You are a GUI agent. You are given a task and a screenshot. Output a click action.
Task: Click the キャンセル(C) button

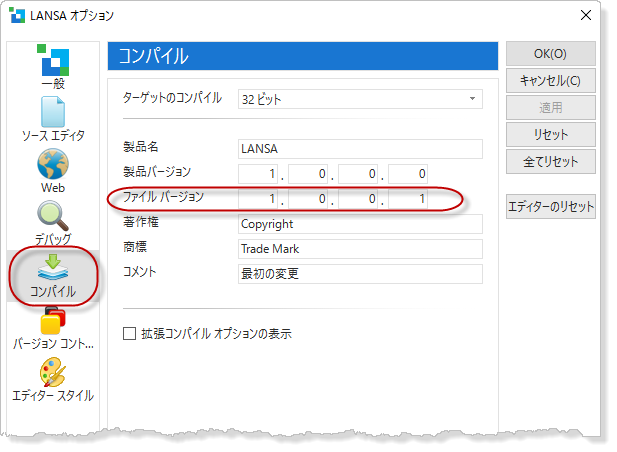point(550,81)
